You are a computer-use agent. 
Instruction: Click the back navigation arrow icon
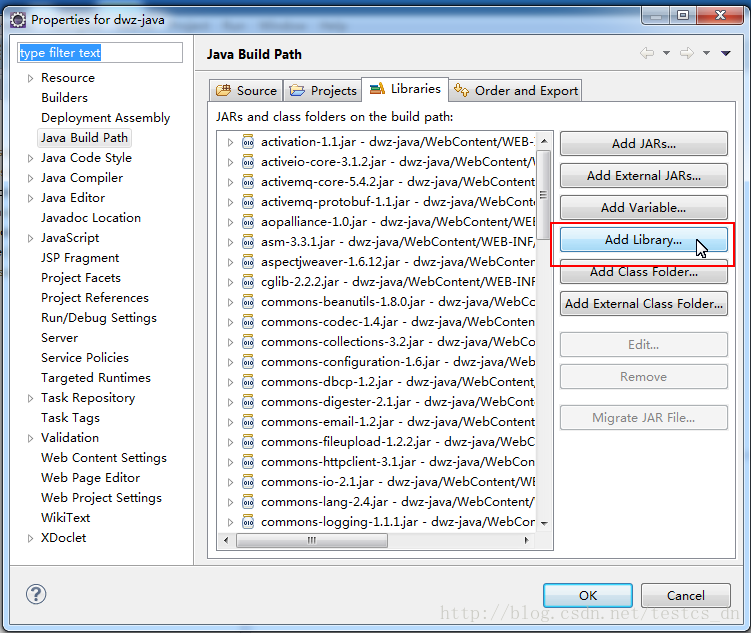pyautogui.click(x=647, y=54)
